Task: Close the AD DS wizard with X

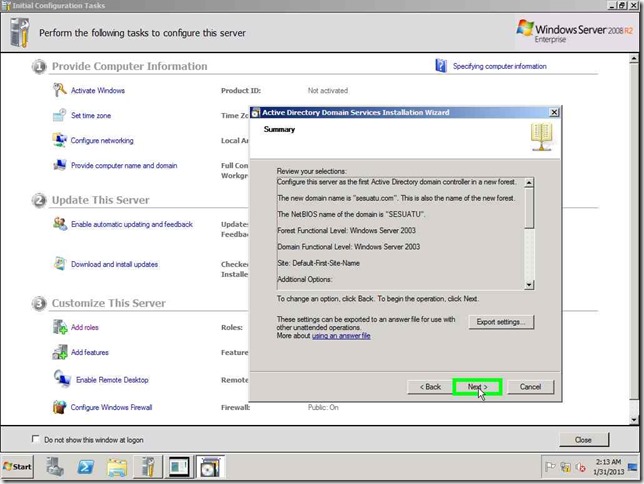Action: pyautogui.click(x=554, y=112)
